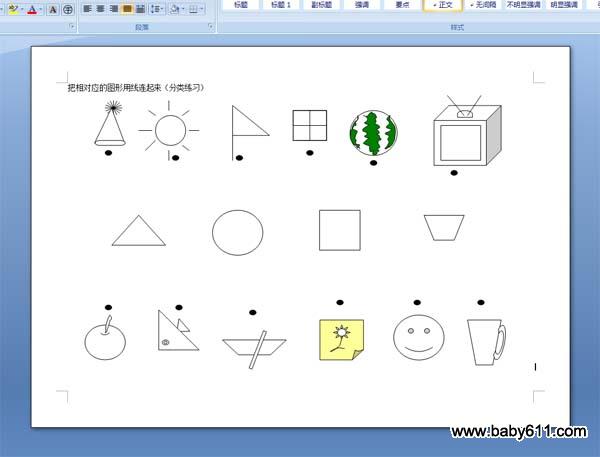Viewport: 600px width, 457px height.
Task: Select the 正文 style
Action: (441, 5)
